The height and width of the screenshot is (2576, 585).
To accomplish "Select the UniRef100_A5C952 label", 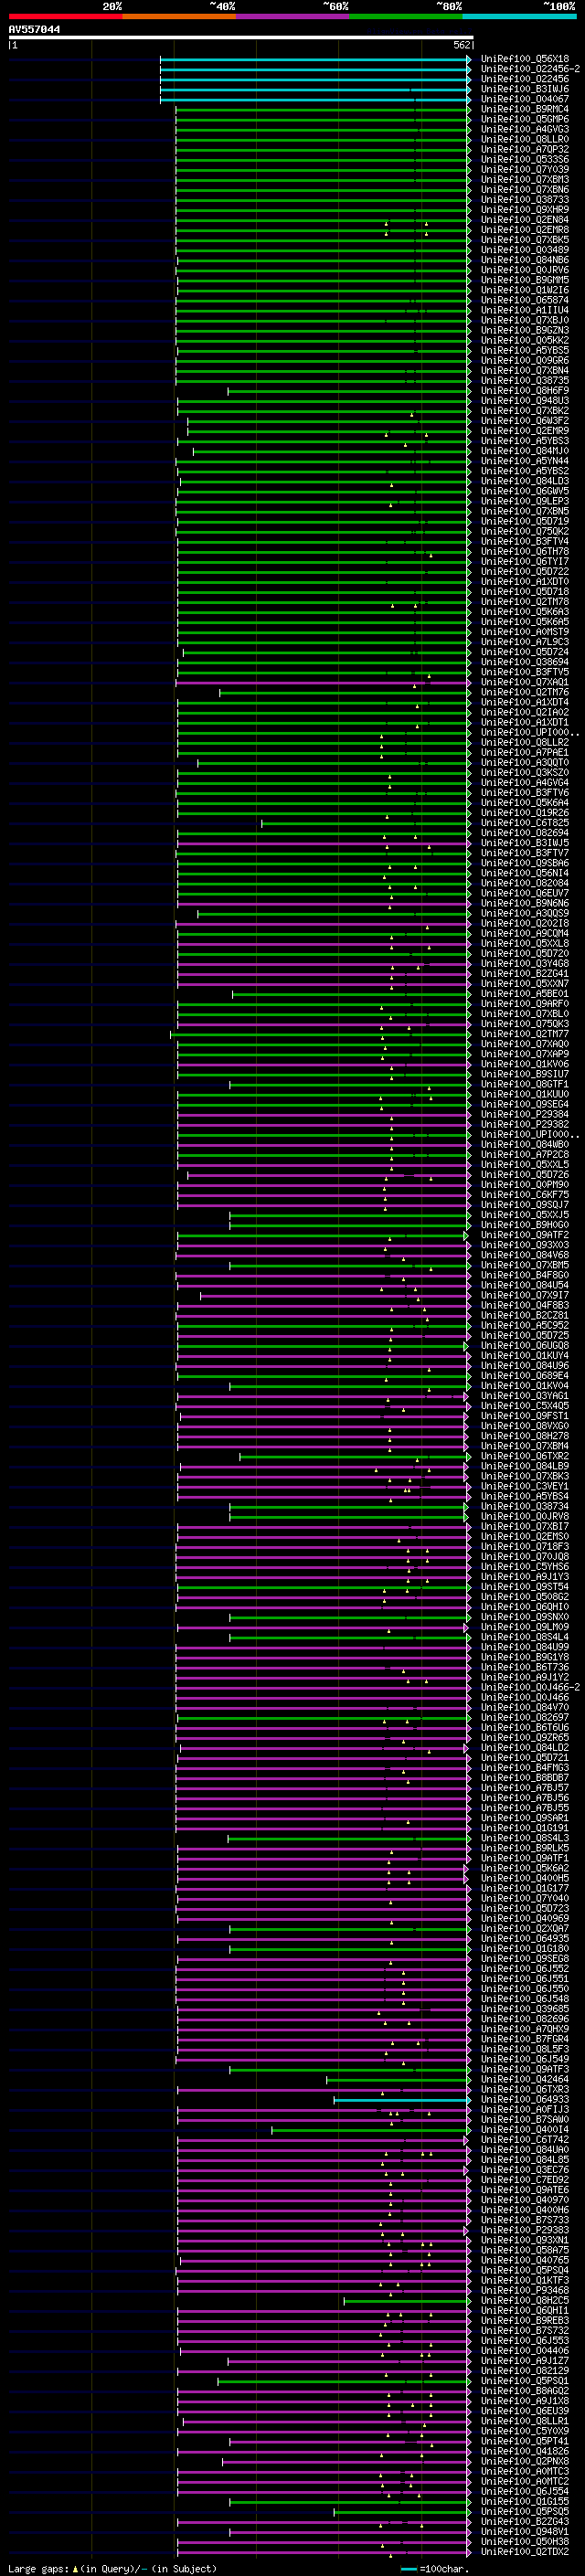I will 525,1325.
